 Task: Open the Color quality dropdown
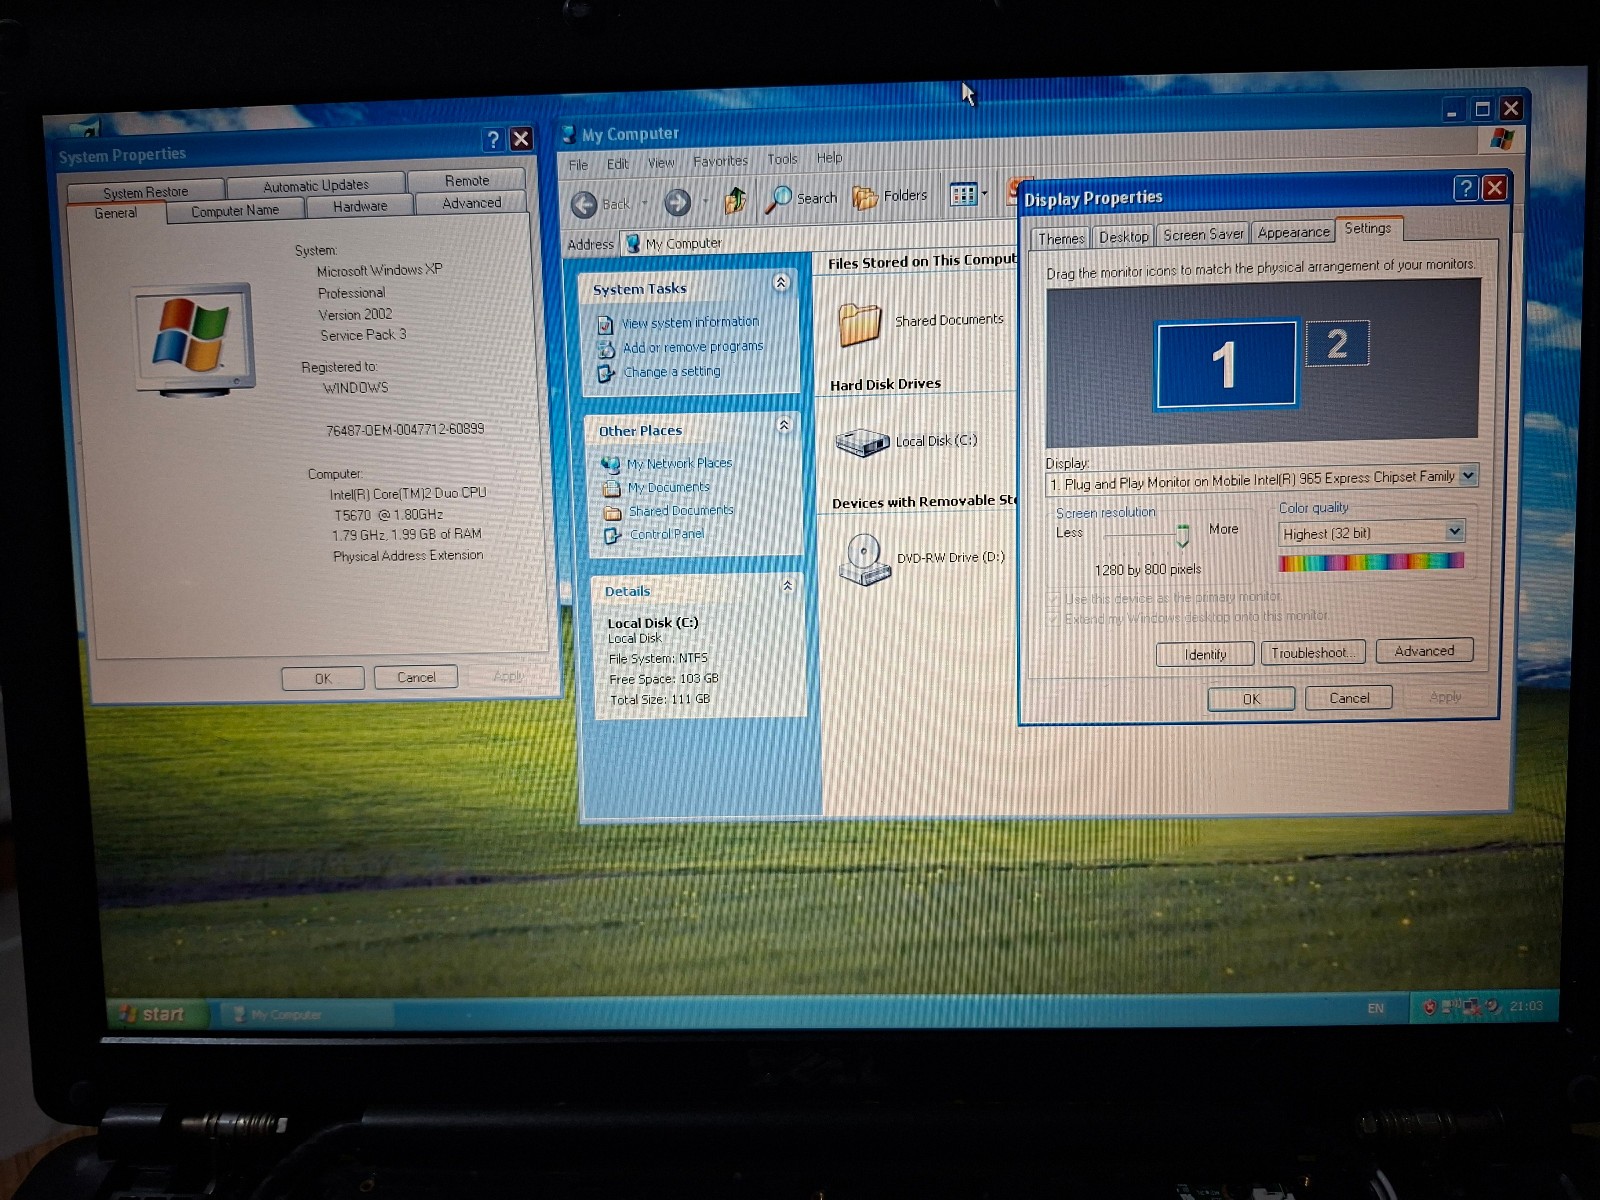(x=1455, y=531)
